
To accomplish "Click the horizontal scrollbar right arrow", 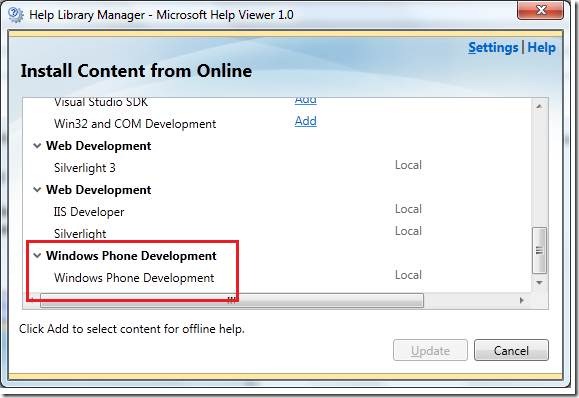I will [521, 301].
